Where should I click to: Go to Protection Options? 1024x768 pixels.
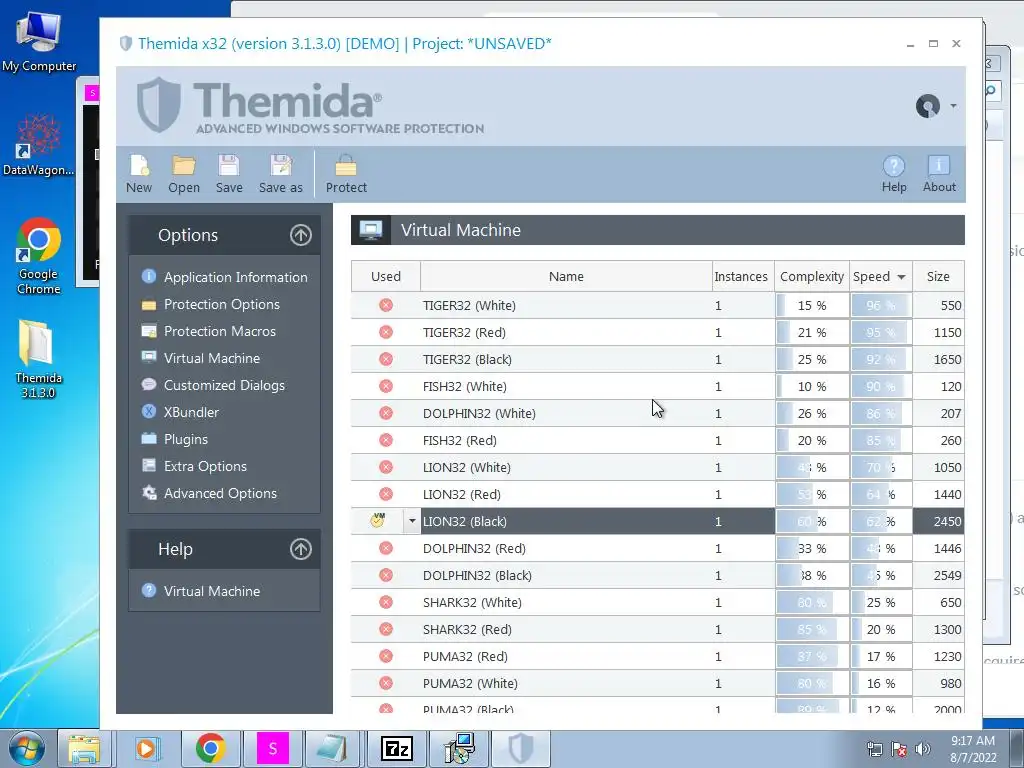(x=221, y=304)
